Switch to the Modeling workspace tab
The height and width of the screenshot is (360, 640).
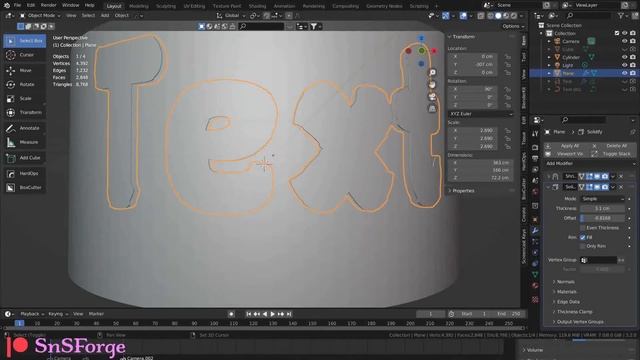click(x=139, y=6)
